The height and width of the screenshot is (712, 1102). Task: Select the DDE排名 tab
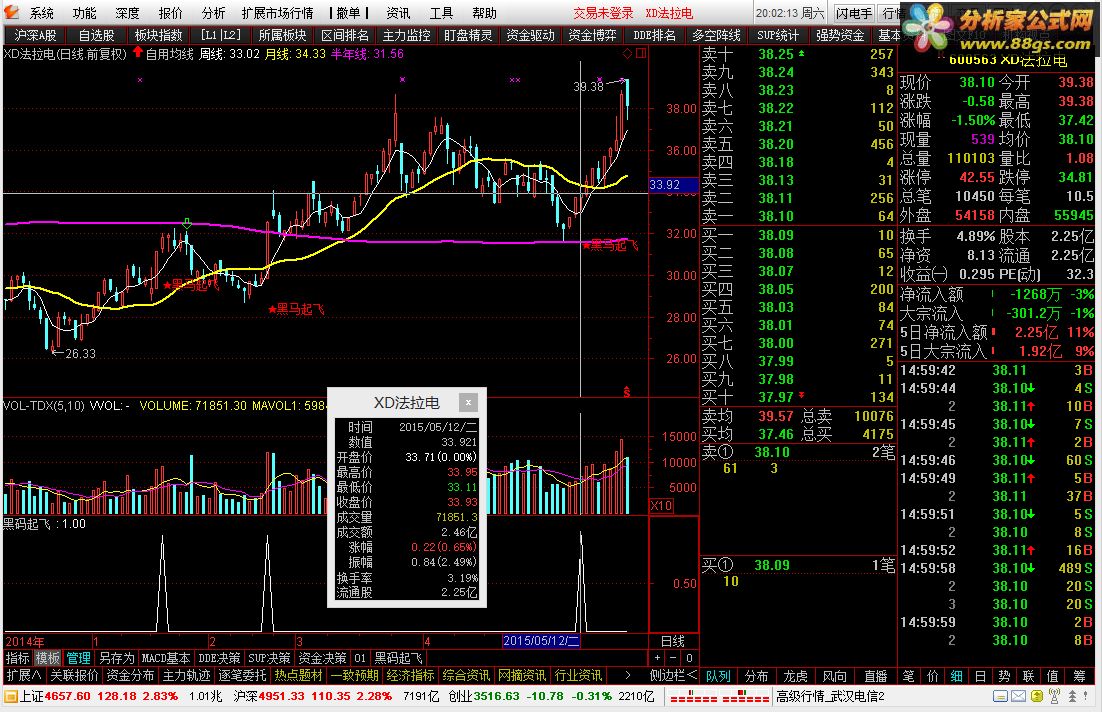point(654,35)
